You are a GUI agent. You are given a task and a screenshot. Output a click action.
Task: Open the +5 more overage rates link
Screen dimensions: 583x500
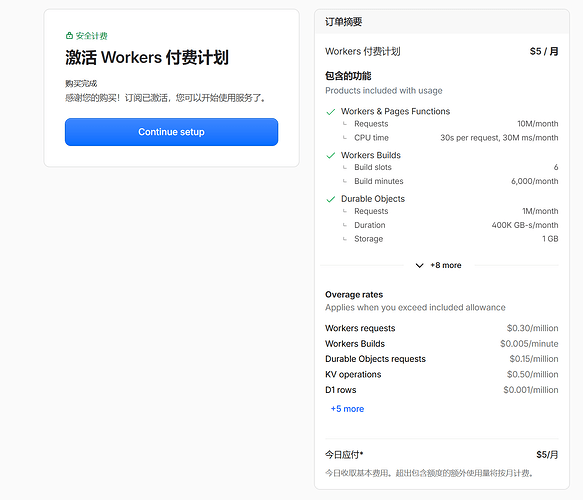coord(347,409)
